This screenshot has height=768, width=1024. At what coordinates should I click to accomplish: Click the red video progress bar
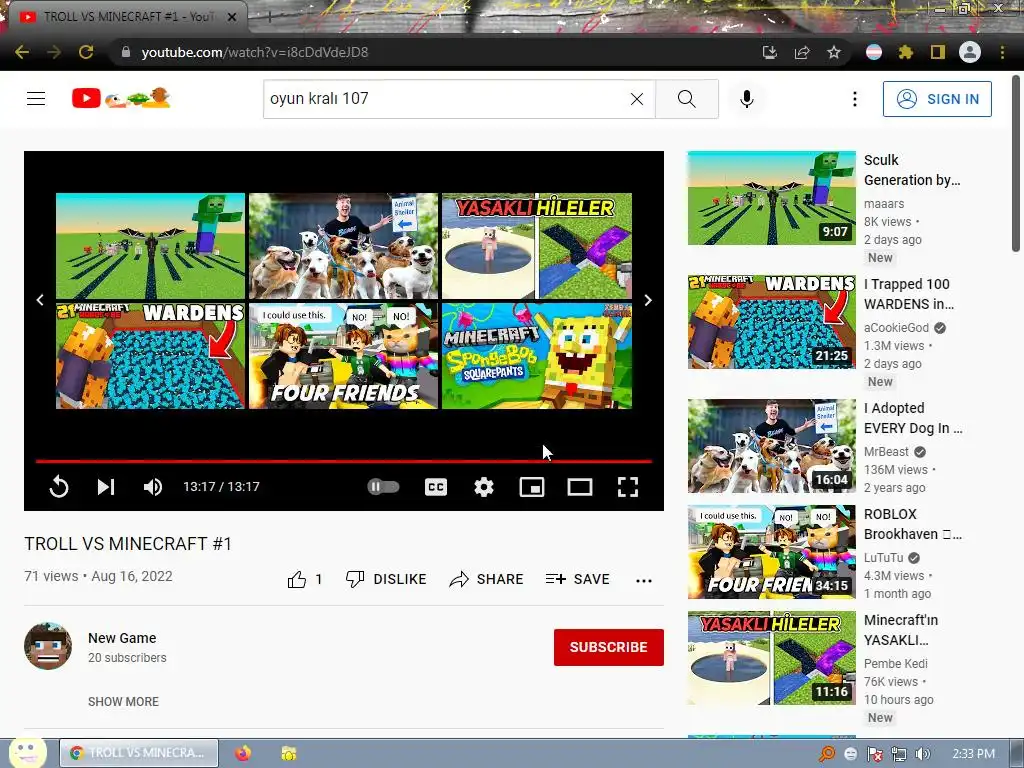[x=344, y=461]
